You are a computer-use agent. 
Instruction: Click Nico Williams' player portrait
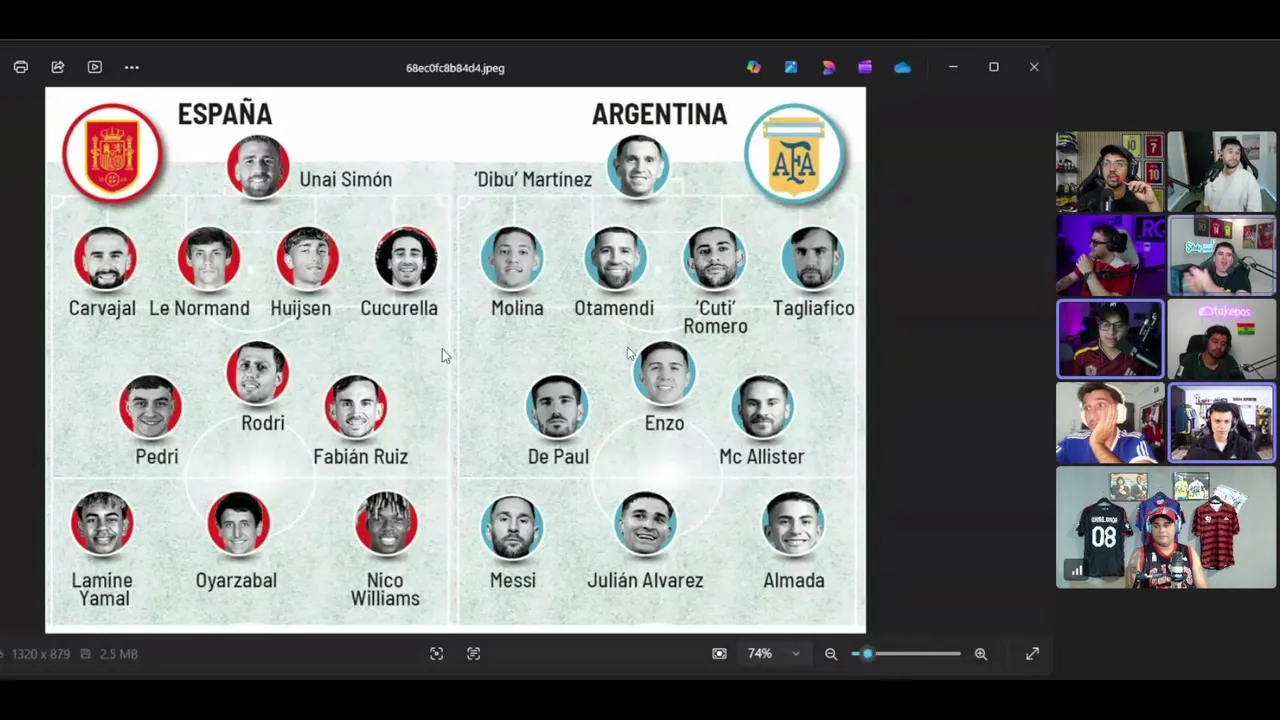386,523
